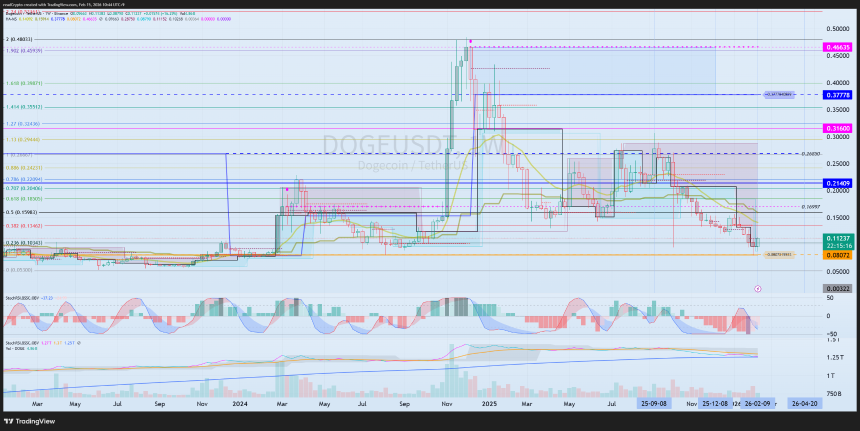Viewport: 860px width, 431px height.
Task: Click the orange horizontal line tag near 0.08072
Action: pos(780,255)
